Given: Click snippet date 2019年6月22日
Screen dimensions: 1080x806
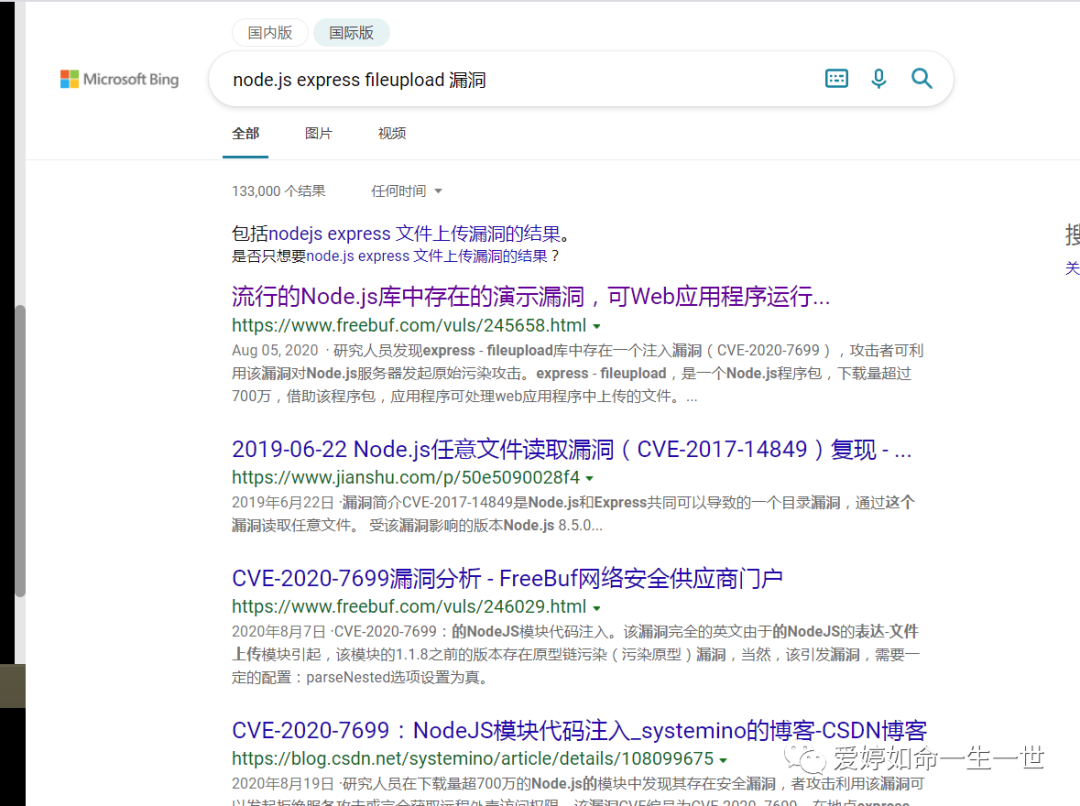Looking at the screenshot, I should pos(282,503).
